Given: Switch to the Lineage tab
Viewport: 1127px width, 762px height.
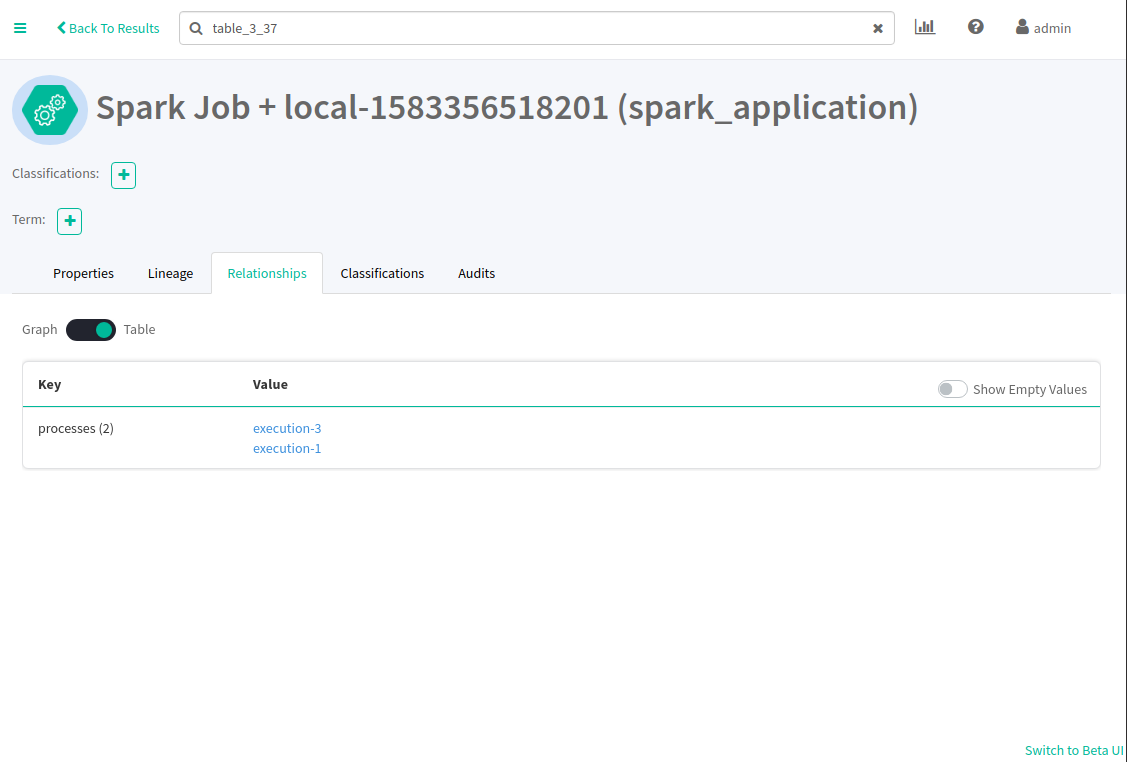Looking at the screenshot, I should click(x=170, y=273).
